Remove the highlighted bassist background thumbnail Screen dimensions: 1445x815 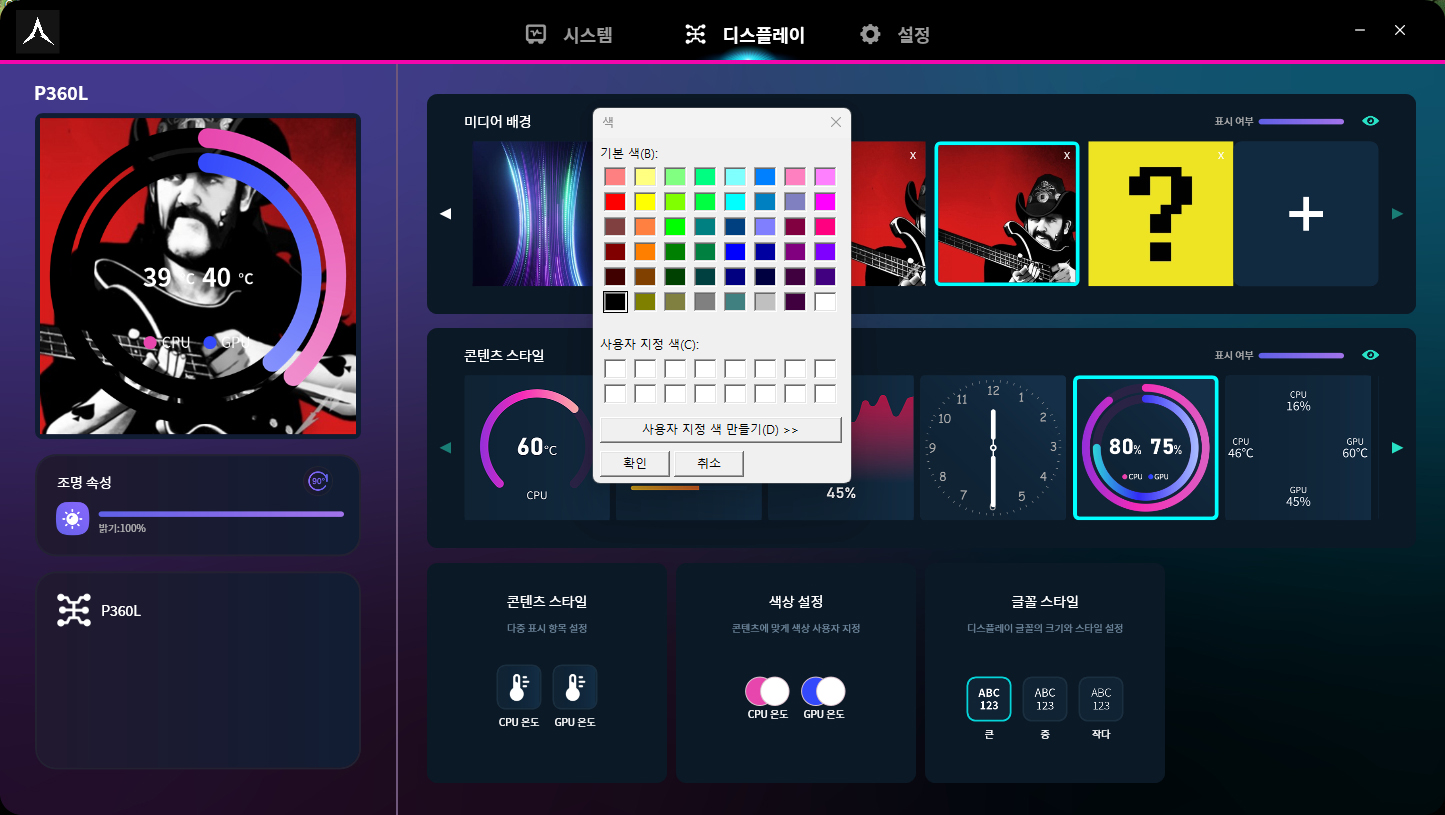coord(1067,155)
